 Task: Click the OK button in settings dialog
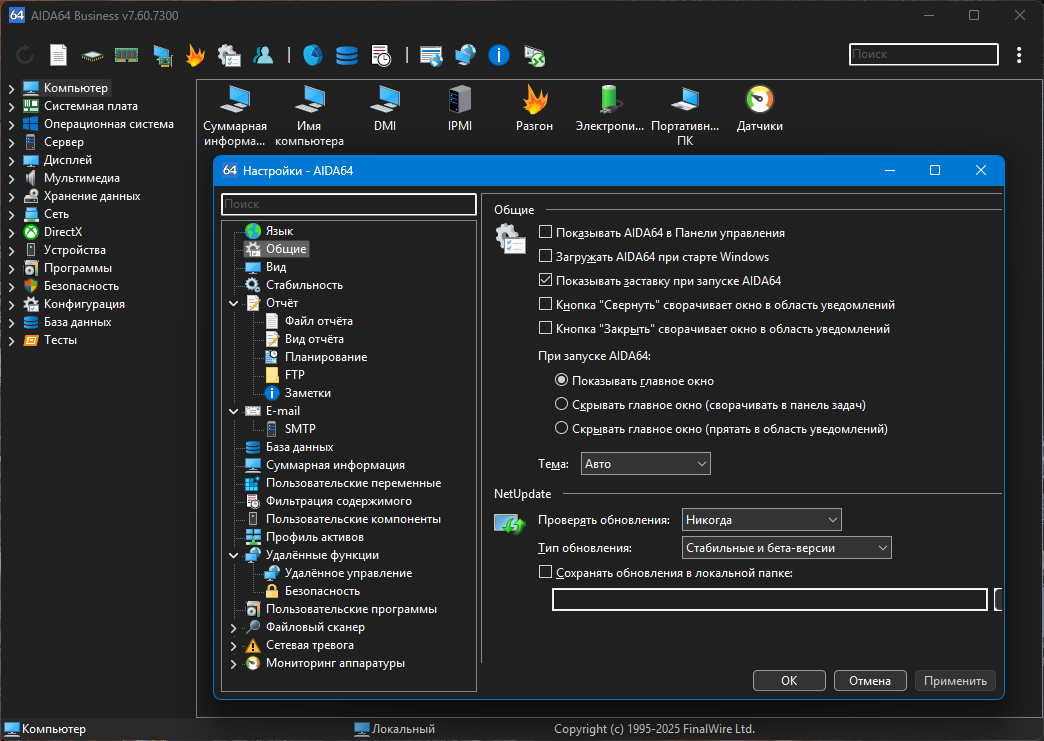pos(789,680)
